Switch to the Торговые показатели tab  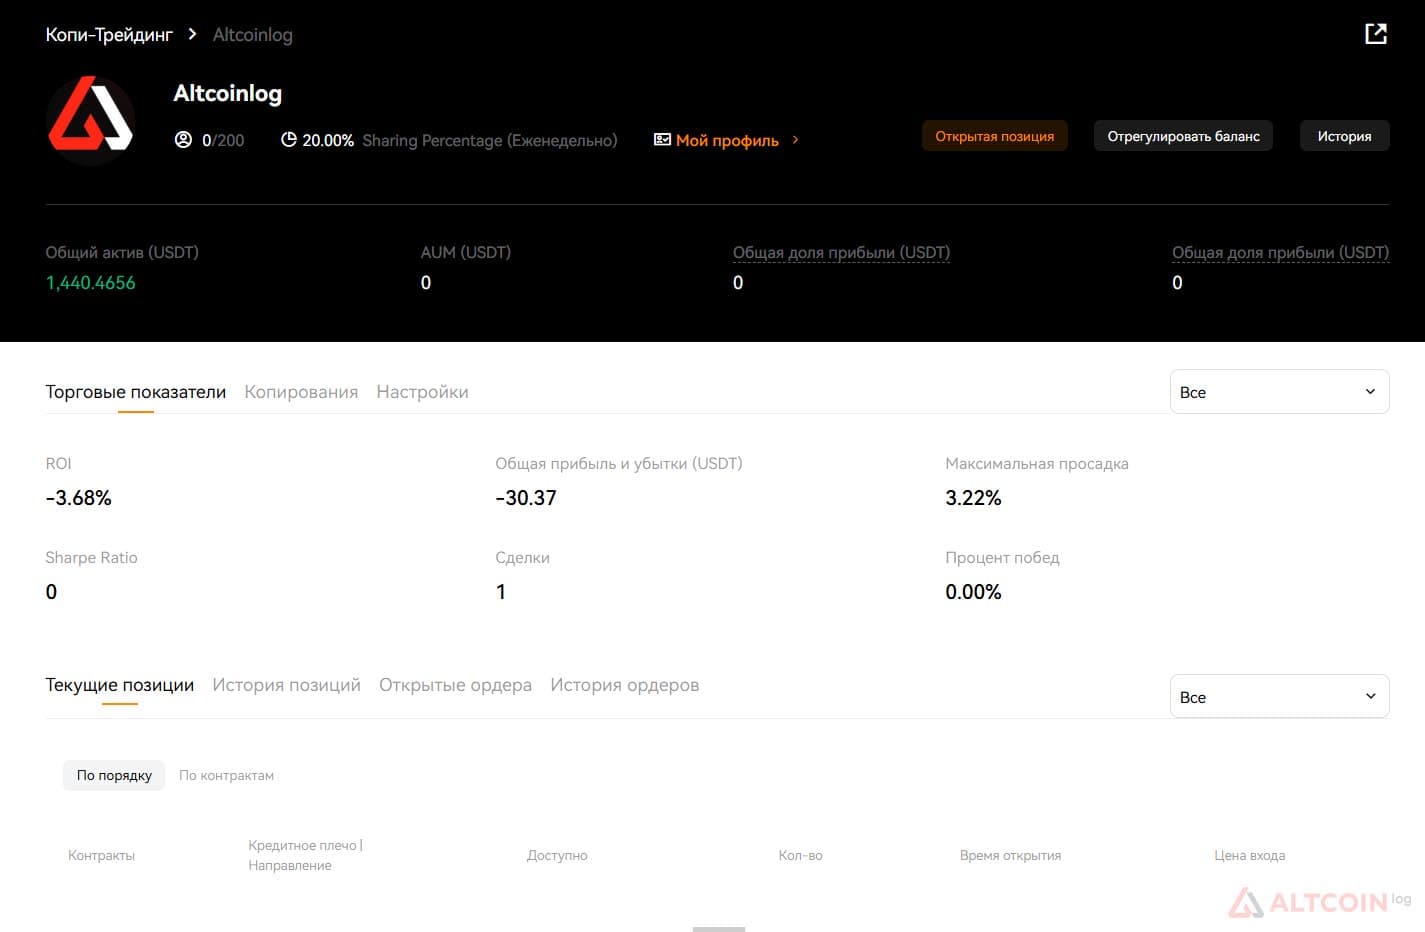tap(136, 392)
